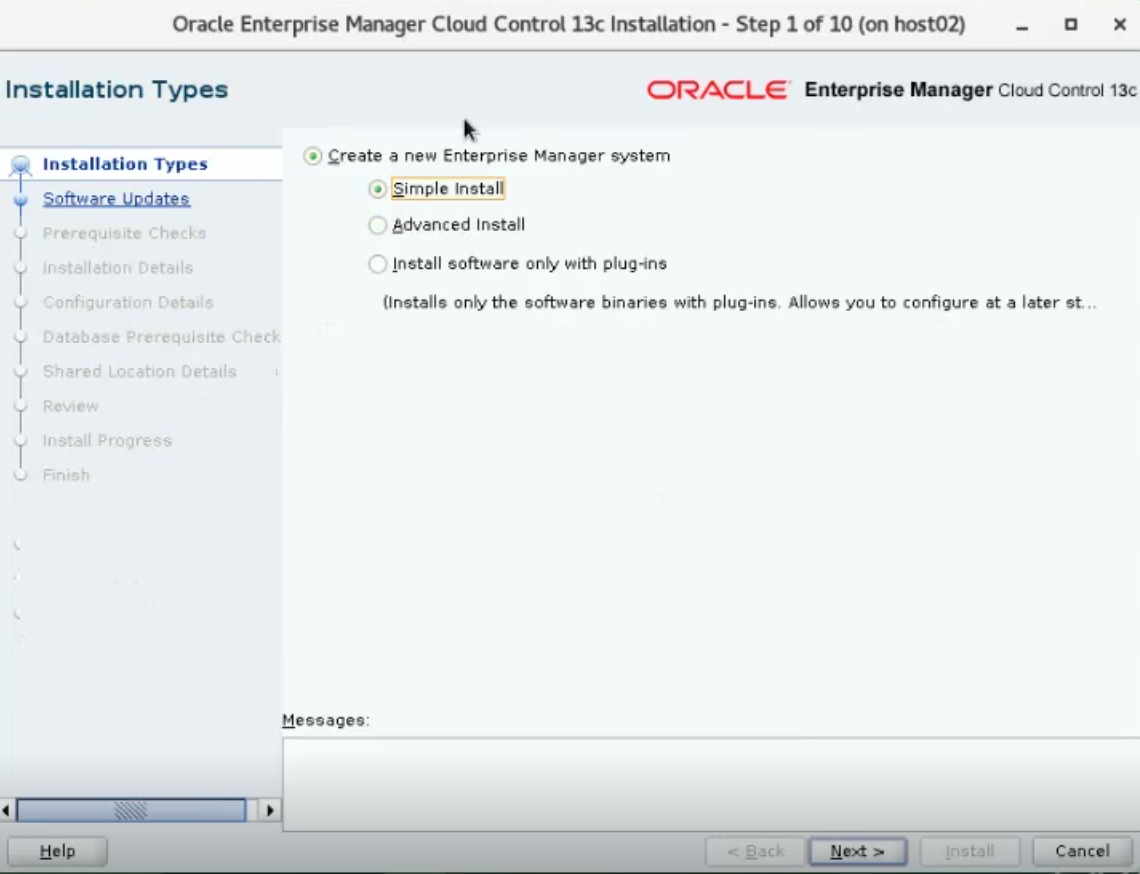Image resolution: width=1140 pixels, height=874 pixels.
Task: Click Shared Location Details step label
Action: pyautogui.click(x=140, y=372)
